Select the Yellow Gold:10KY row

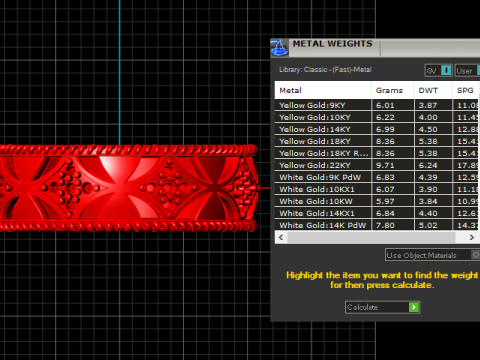coord(377,117)
